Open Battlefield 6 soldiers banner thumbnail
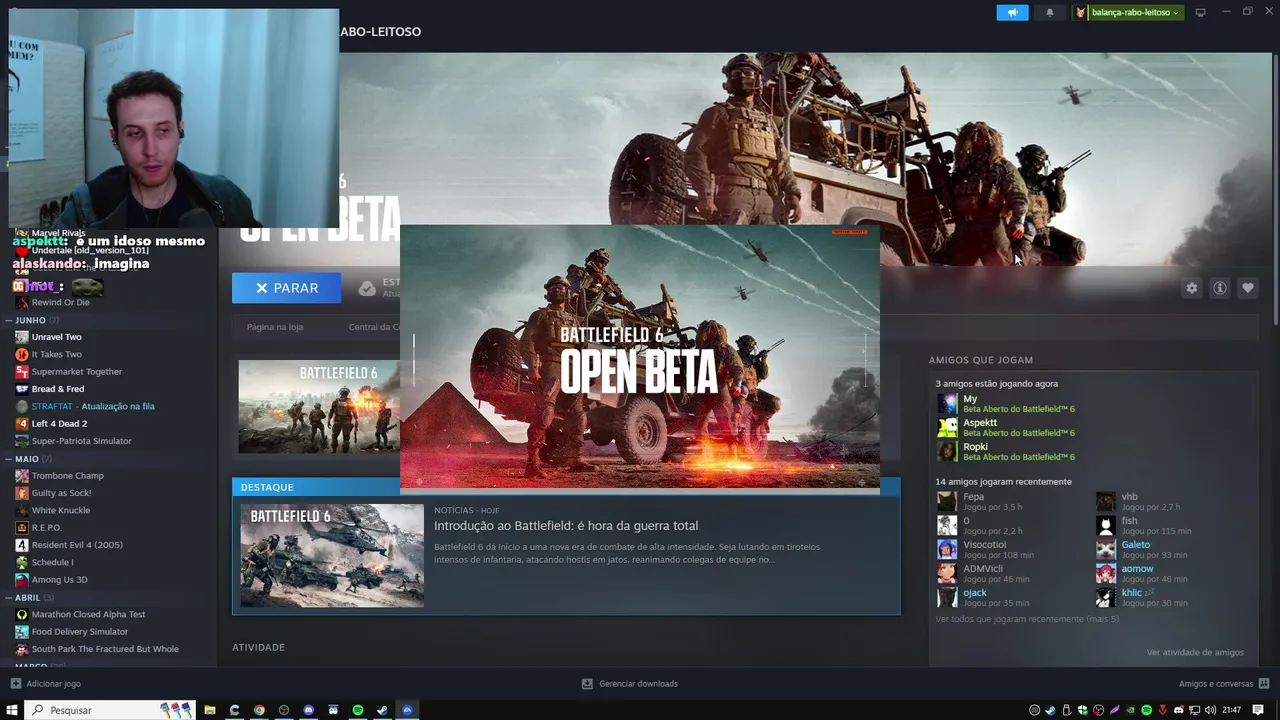Screen dimensions: 1280x720 point(319,407)
